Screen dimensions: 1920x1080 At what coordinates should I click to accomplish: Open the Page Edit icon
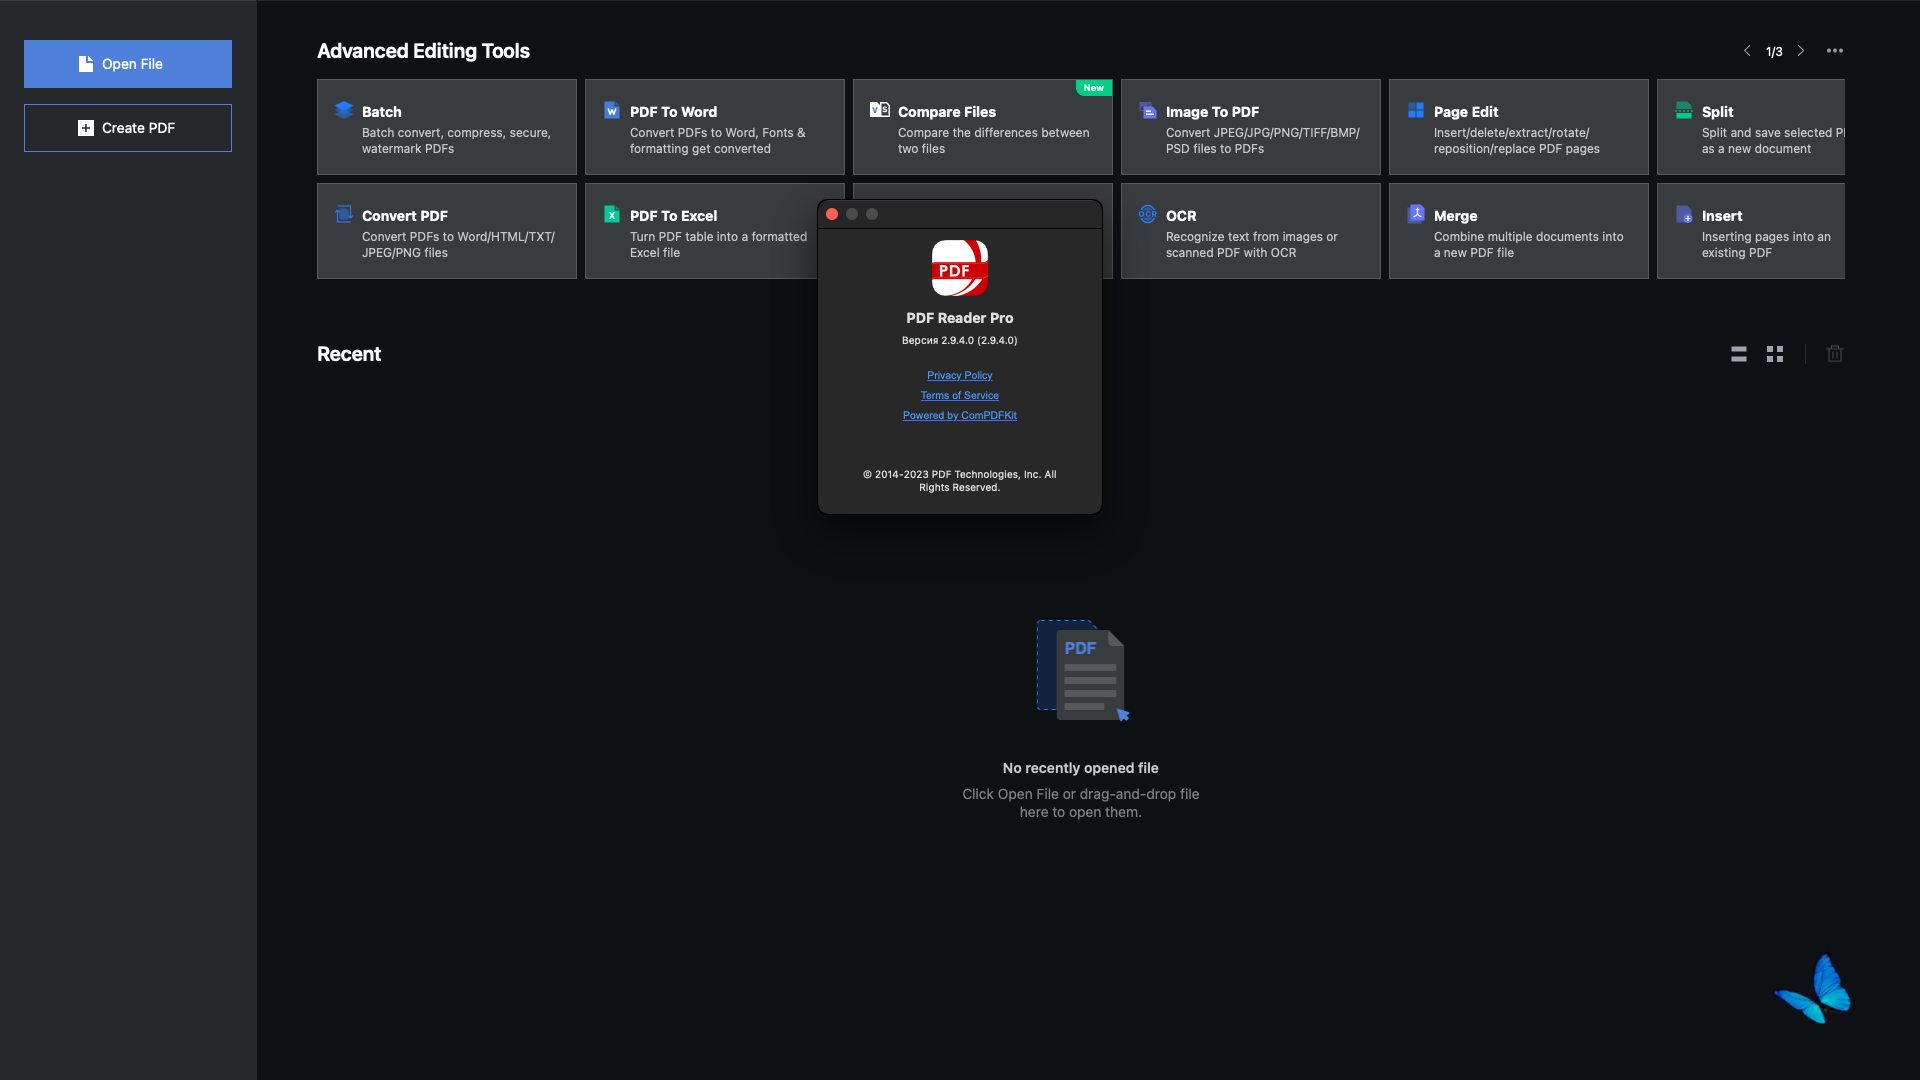click(1416, 110)
